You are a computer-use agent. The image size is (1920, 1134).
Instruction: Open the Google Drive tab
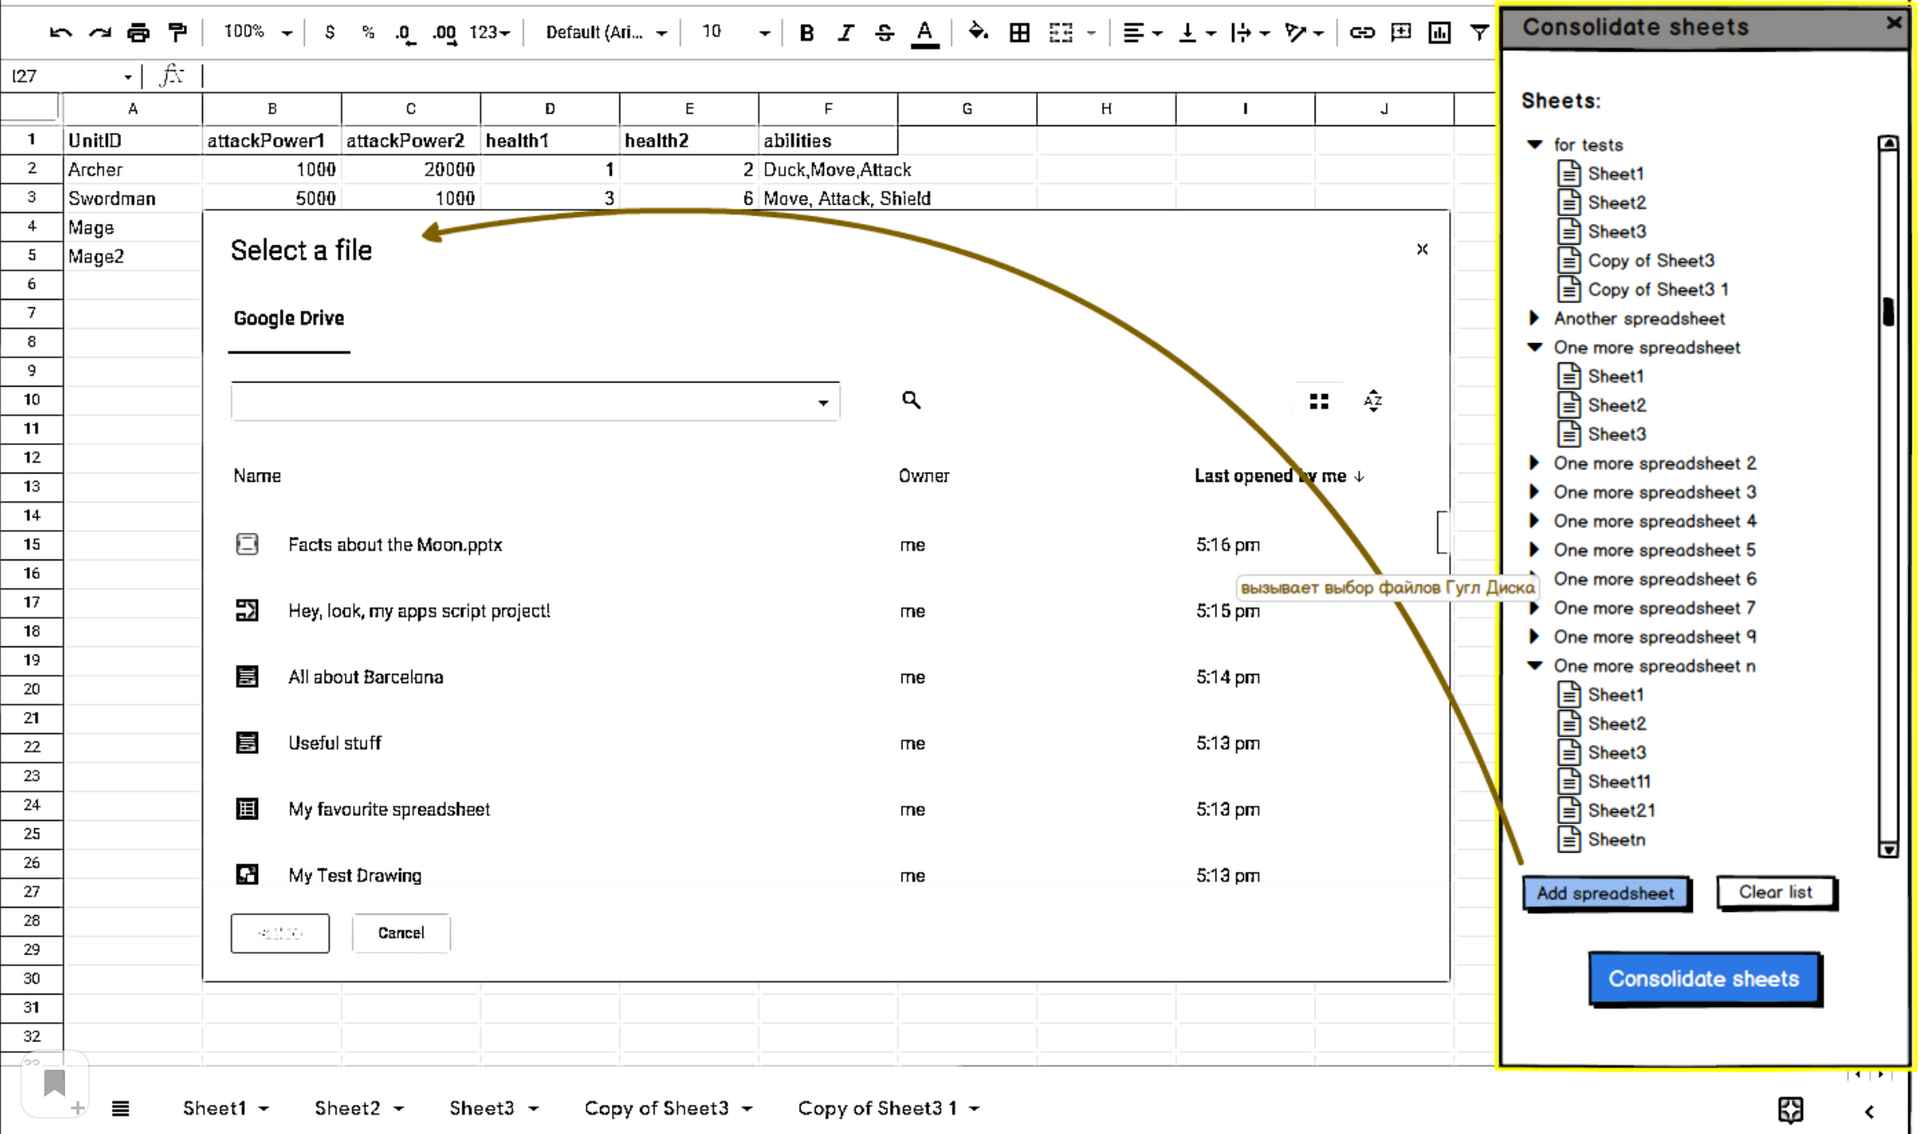tap(289, 319)
